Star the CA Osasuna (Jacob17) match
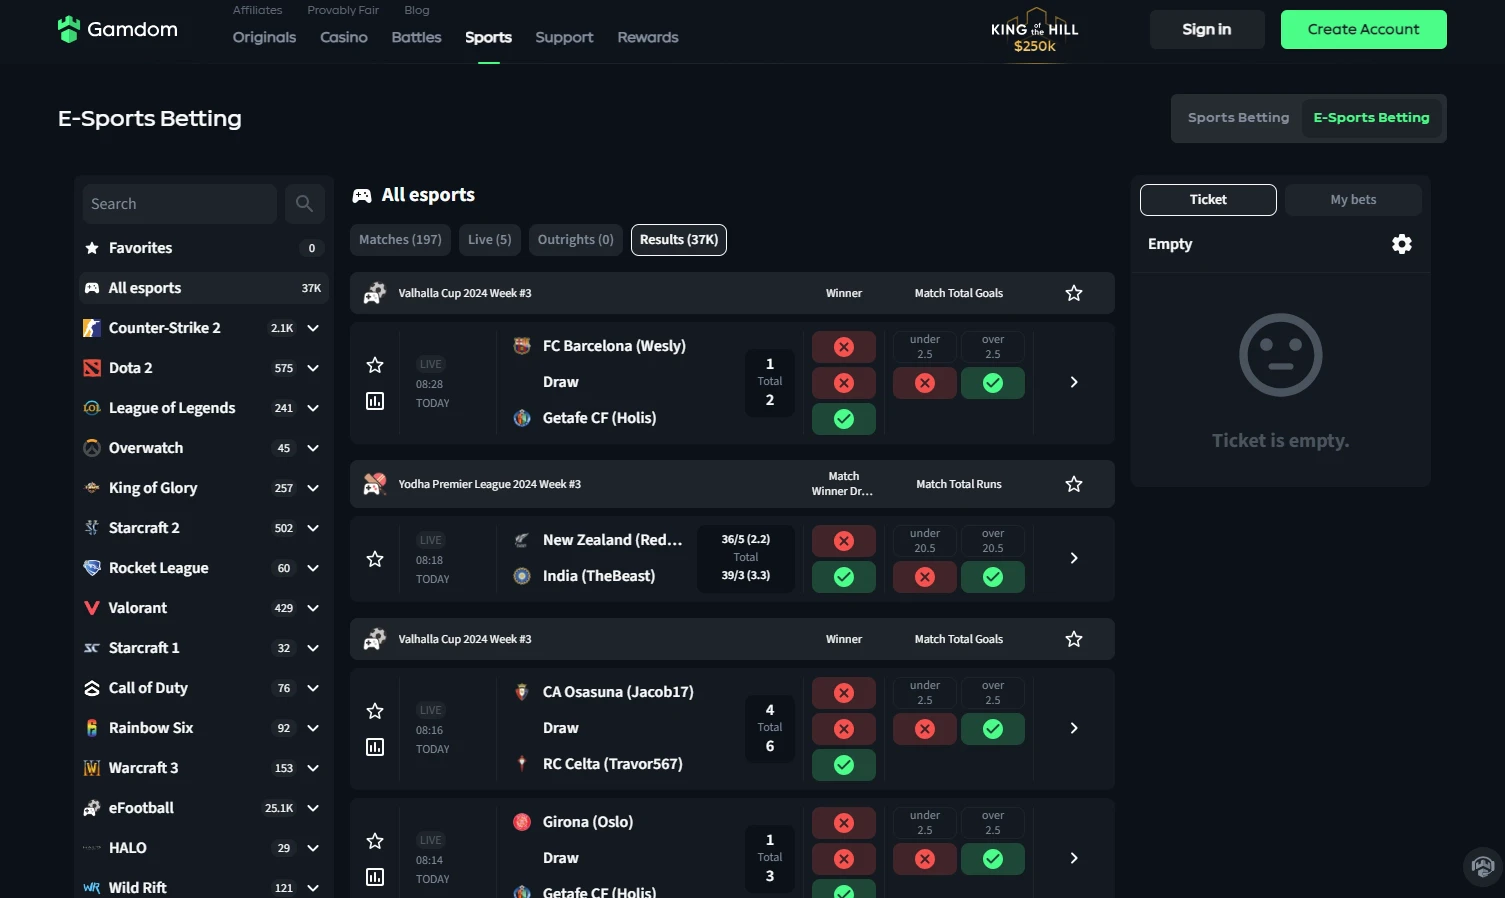Screen dimensions: 1505x898 click(375, 711)
